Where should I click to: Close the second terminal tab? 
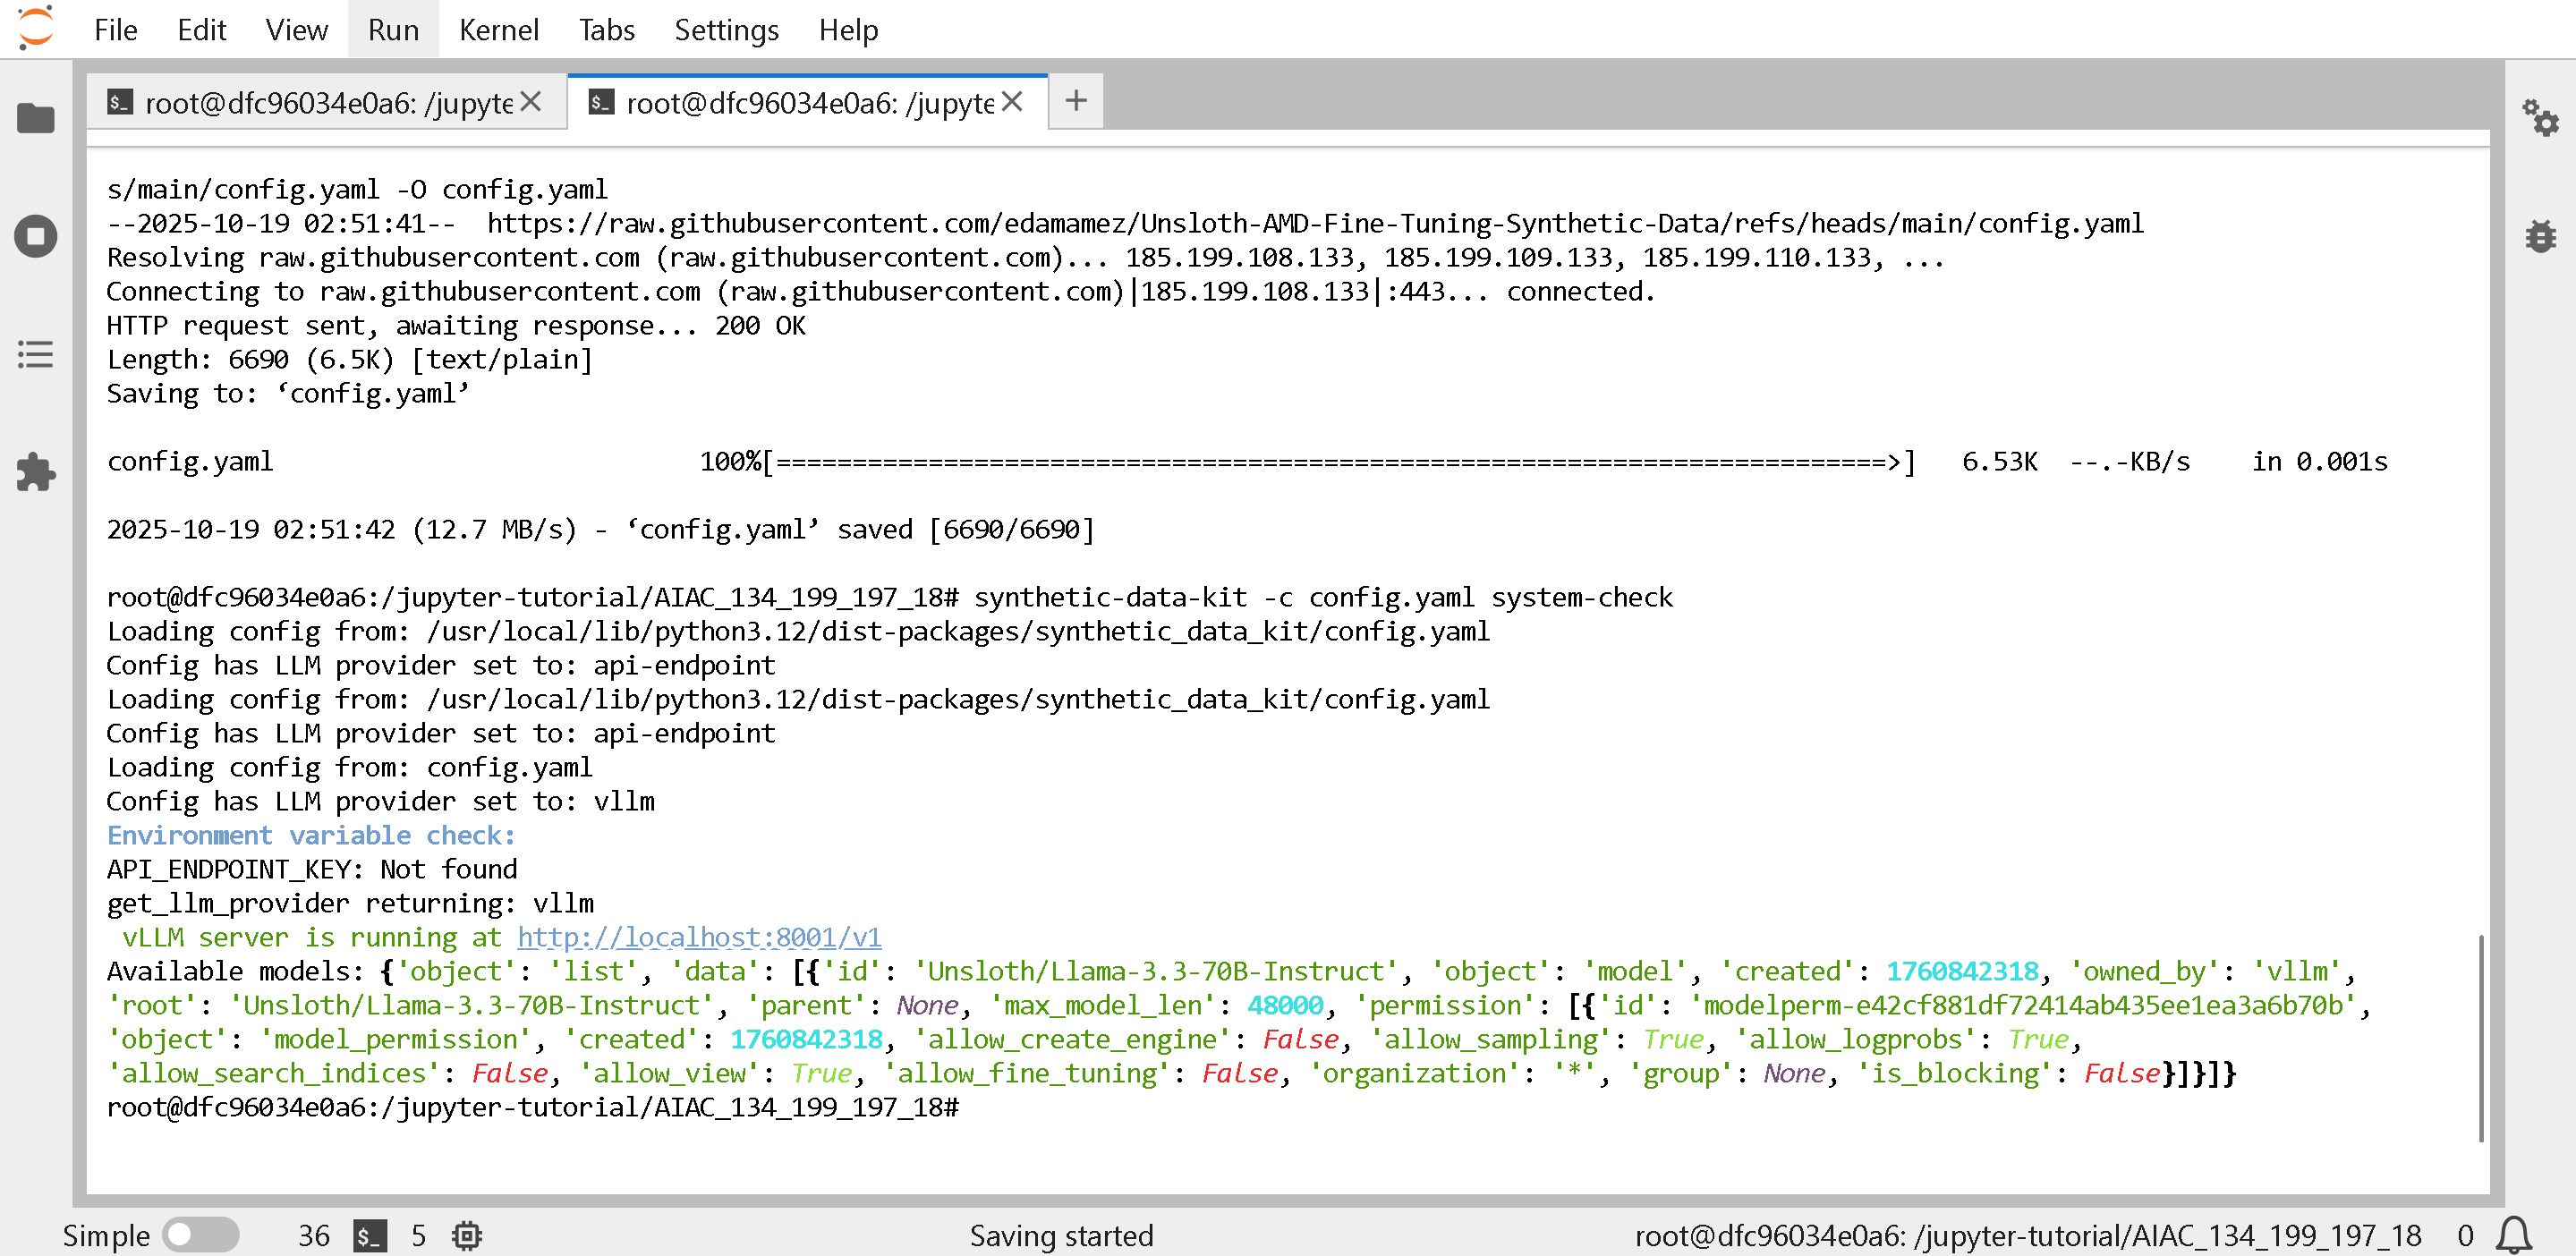(1012, 102)
